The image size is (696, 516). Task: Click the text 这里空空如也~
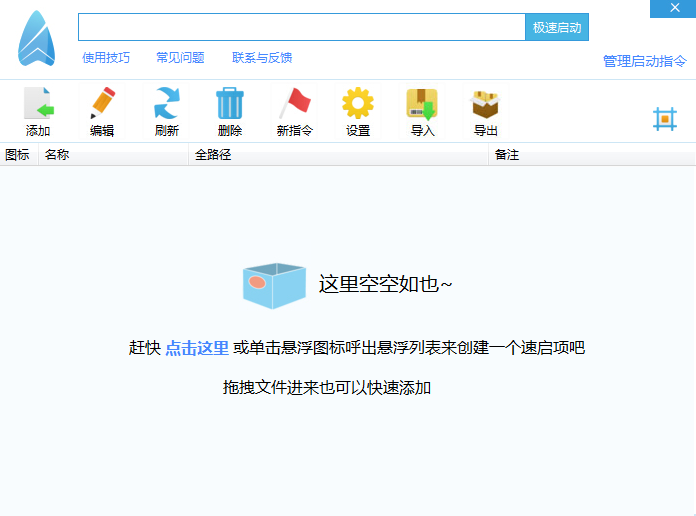click(385, 284)
